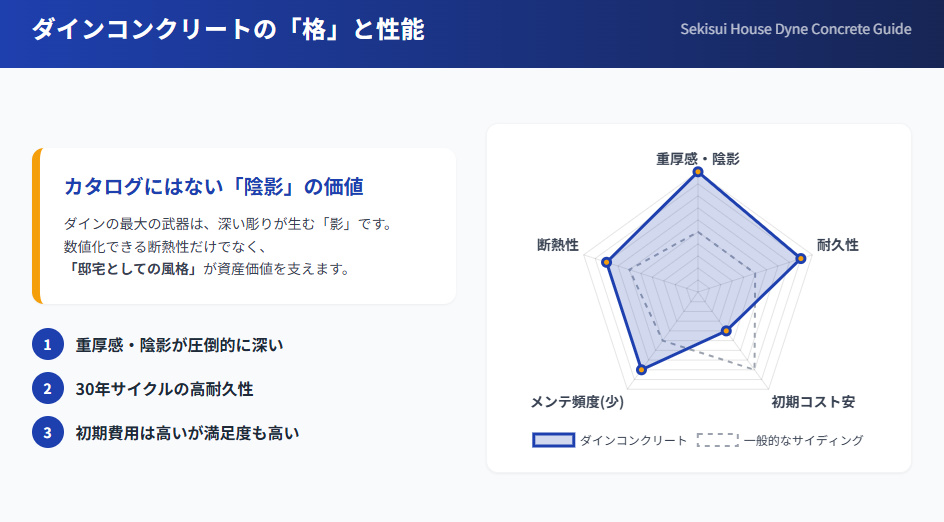Viewport: 944px width, 522px height.
Task: Toggle the ダインコンクリート legend text
Action: pyautogui.click(x=634, y=440)
